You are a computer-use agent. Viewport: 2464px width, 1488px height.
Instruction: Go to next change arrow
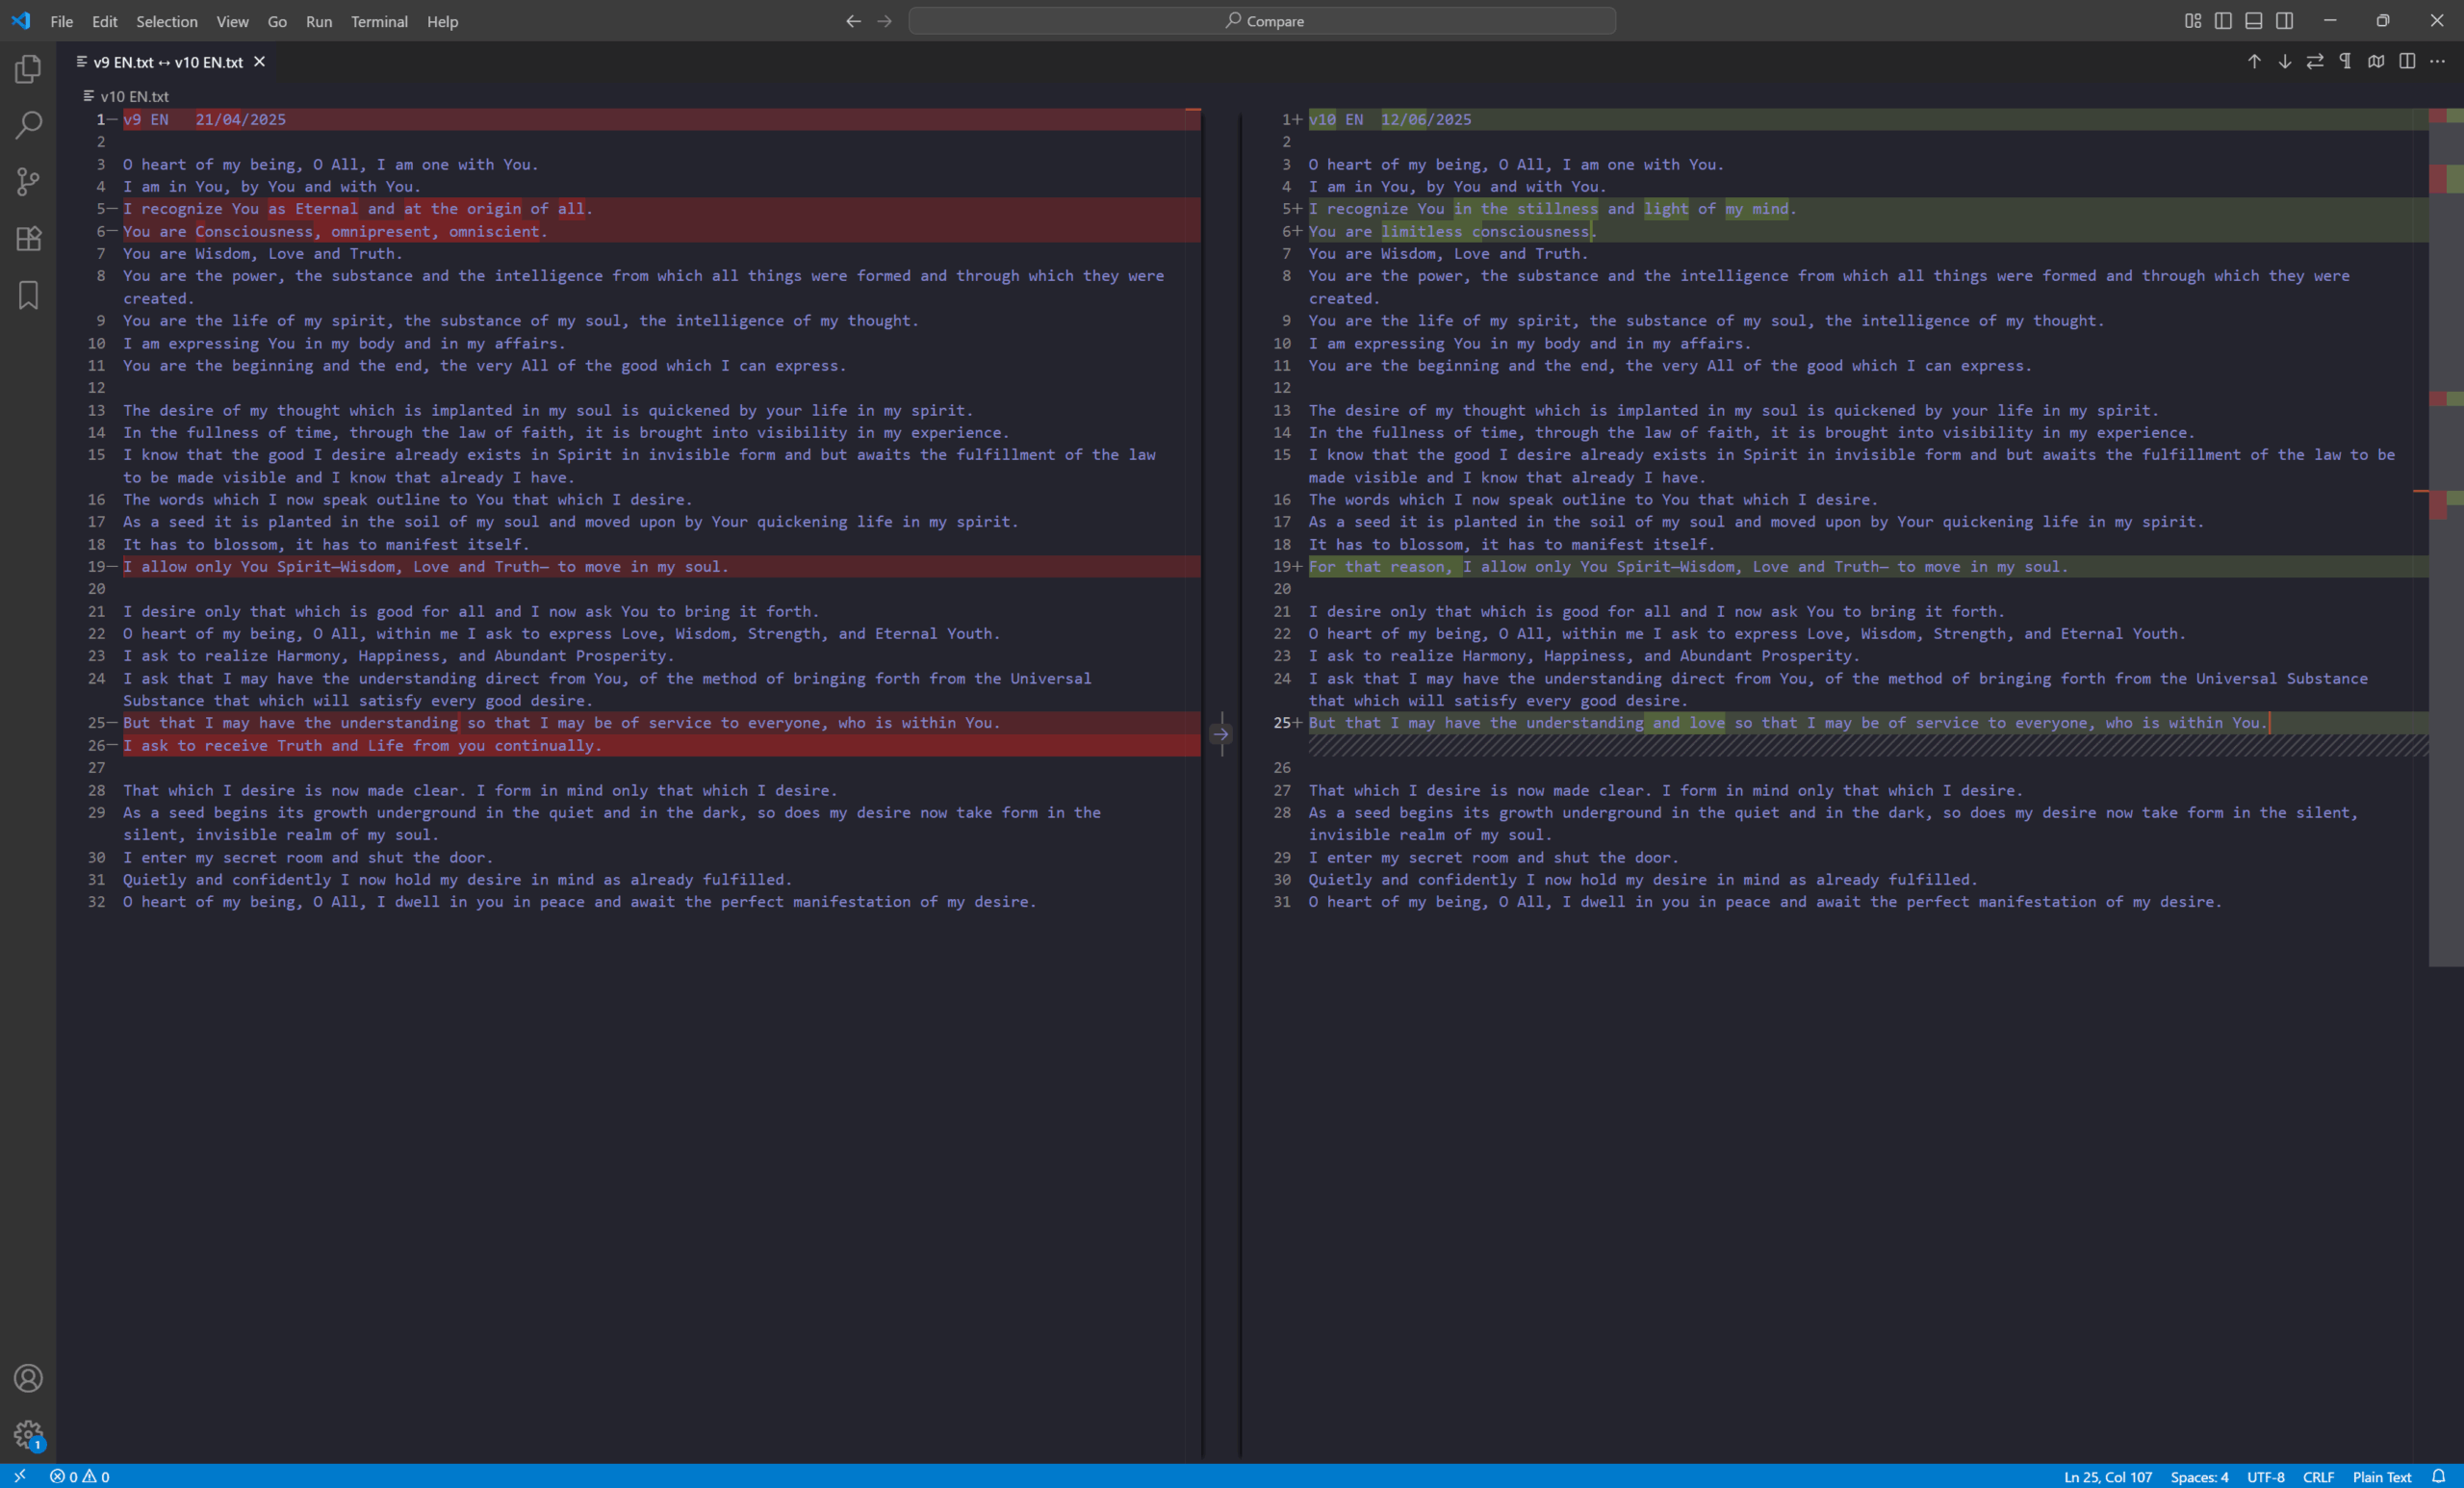[x=2285, y=62]
